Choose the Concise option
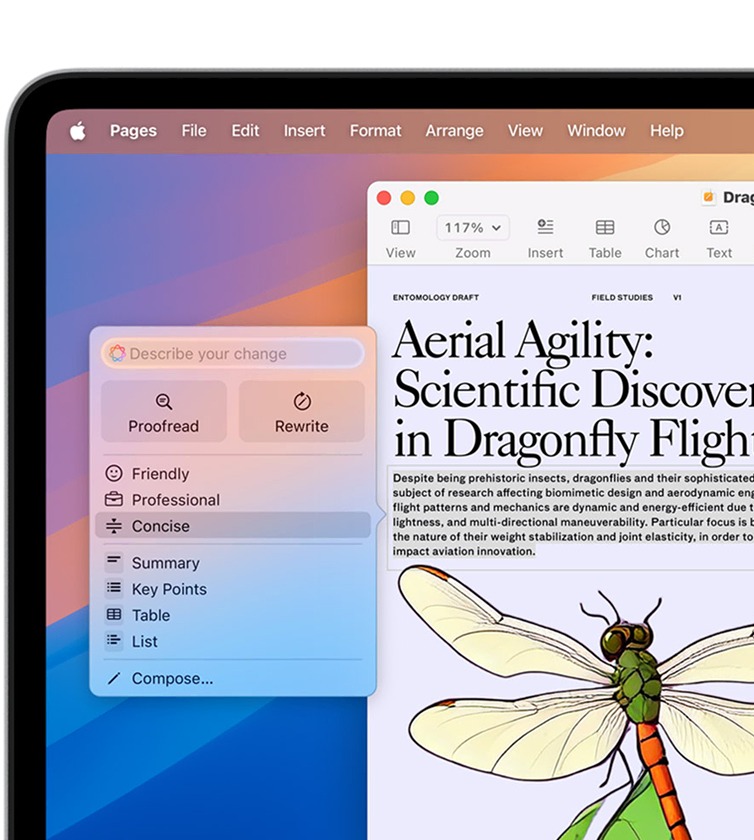The height and width of the screenshot is (840, 754). click(x=233, y=526)
